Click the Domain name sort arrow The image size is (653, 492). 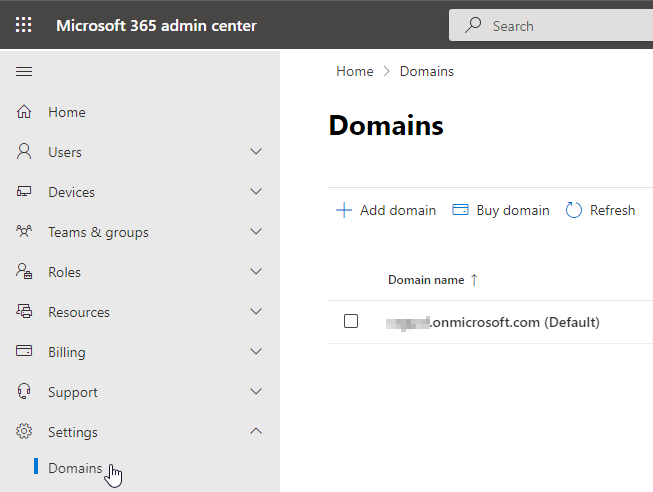tap(474, 280)
